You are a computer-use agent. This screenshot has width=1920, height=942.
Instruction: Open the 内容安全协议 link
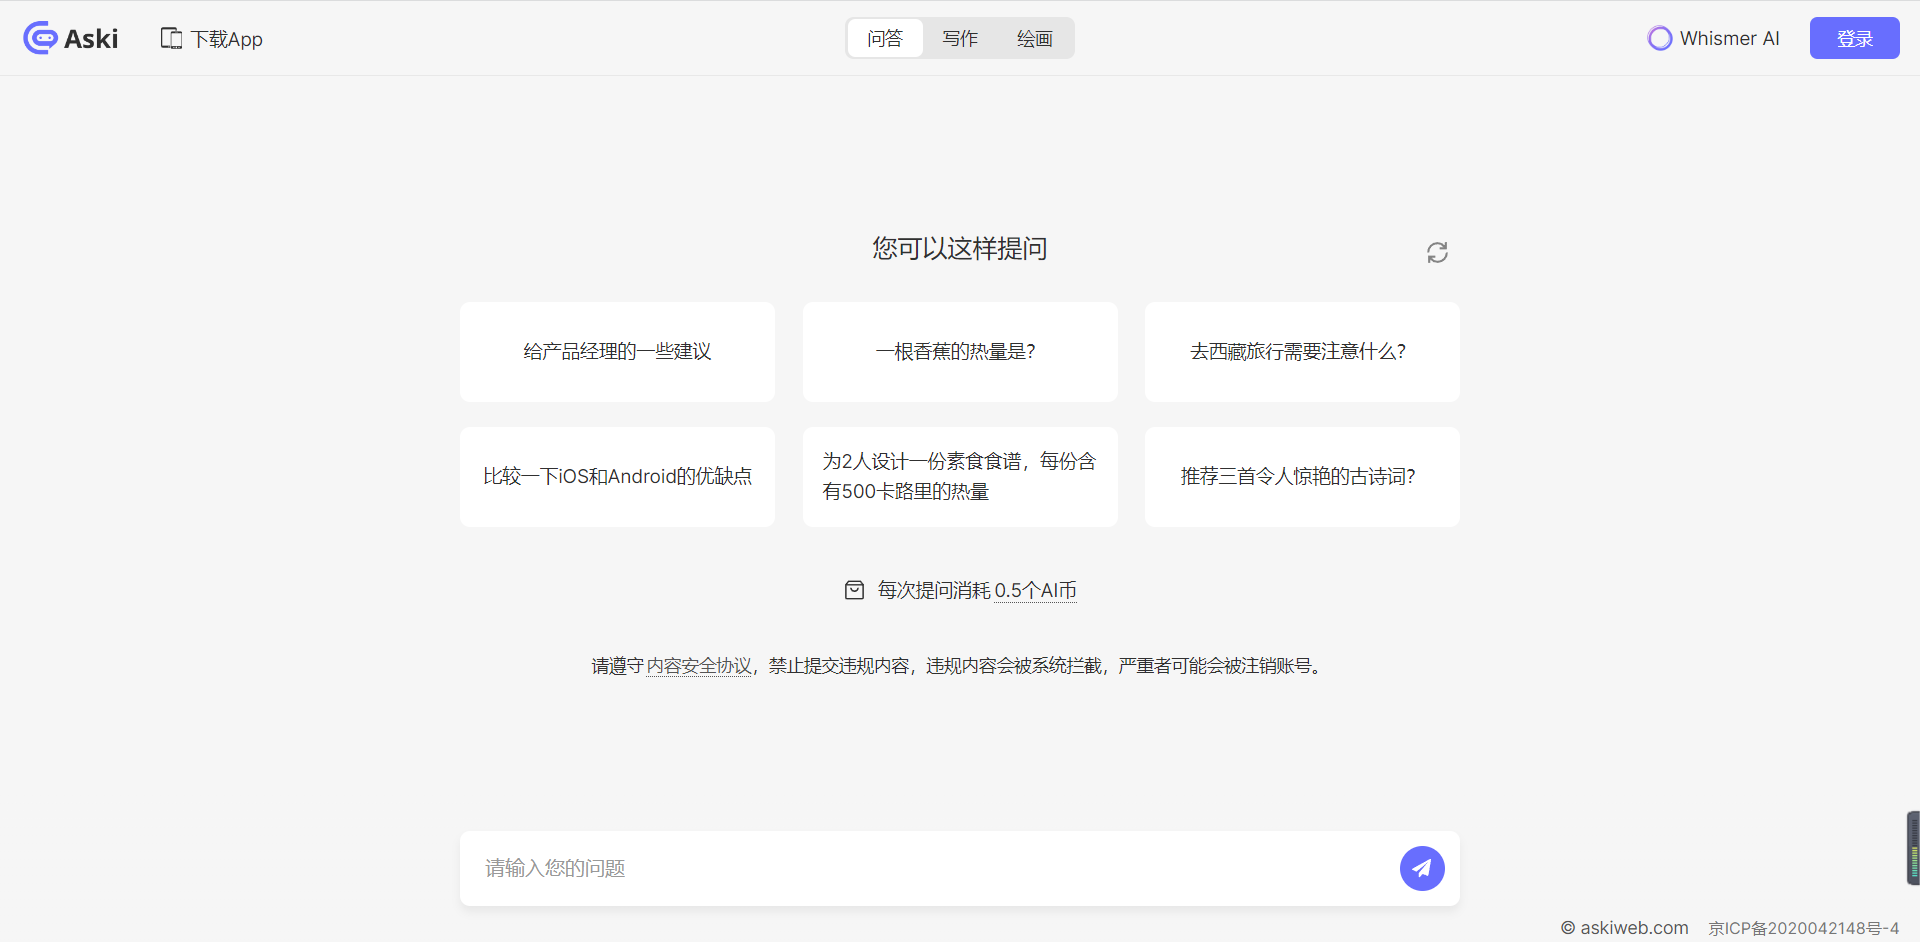click(x=699, y=666)
